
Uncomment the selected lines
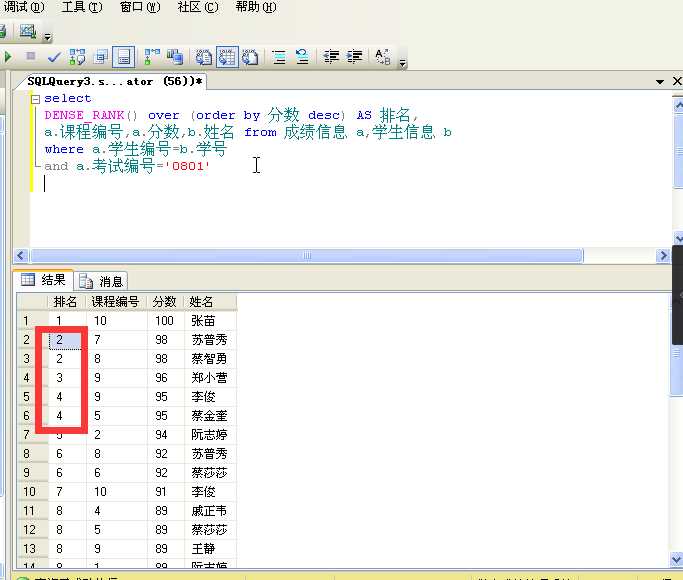click(x=302, y=57)
